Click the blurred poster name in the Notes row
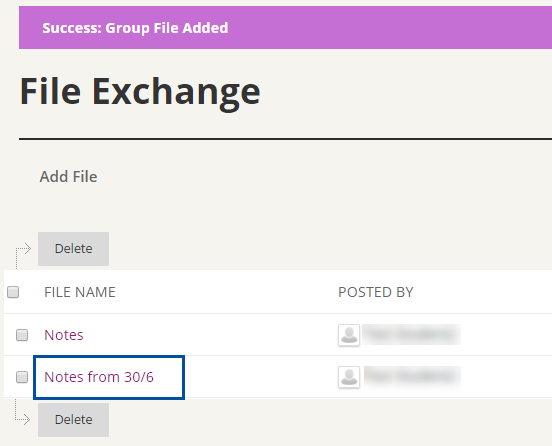This screenshot has height=446, width=552. pos(412,334)
